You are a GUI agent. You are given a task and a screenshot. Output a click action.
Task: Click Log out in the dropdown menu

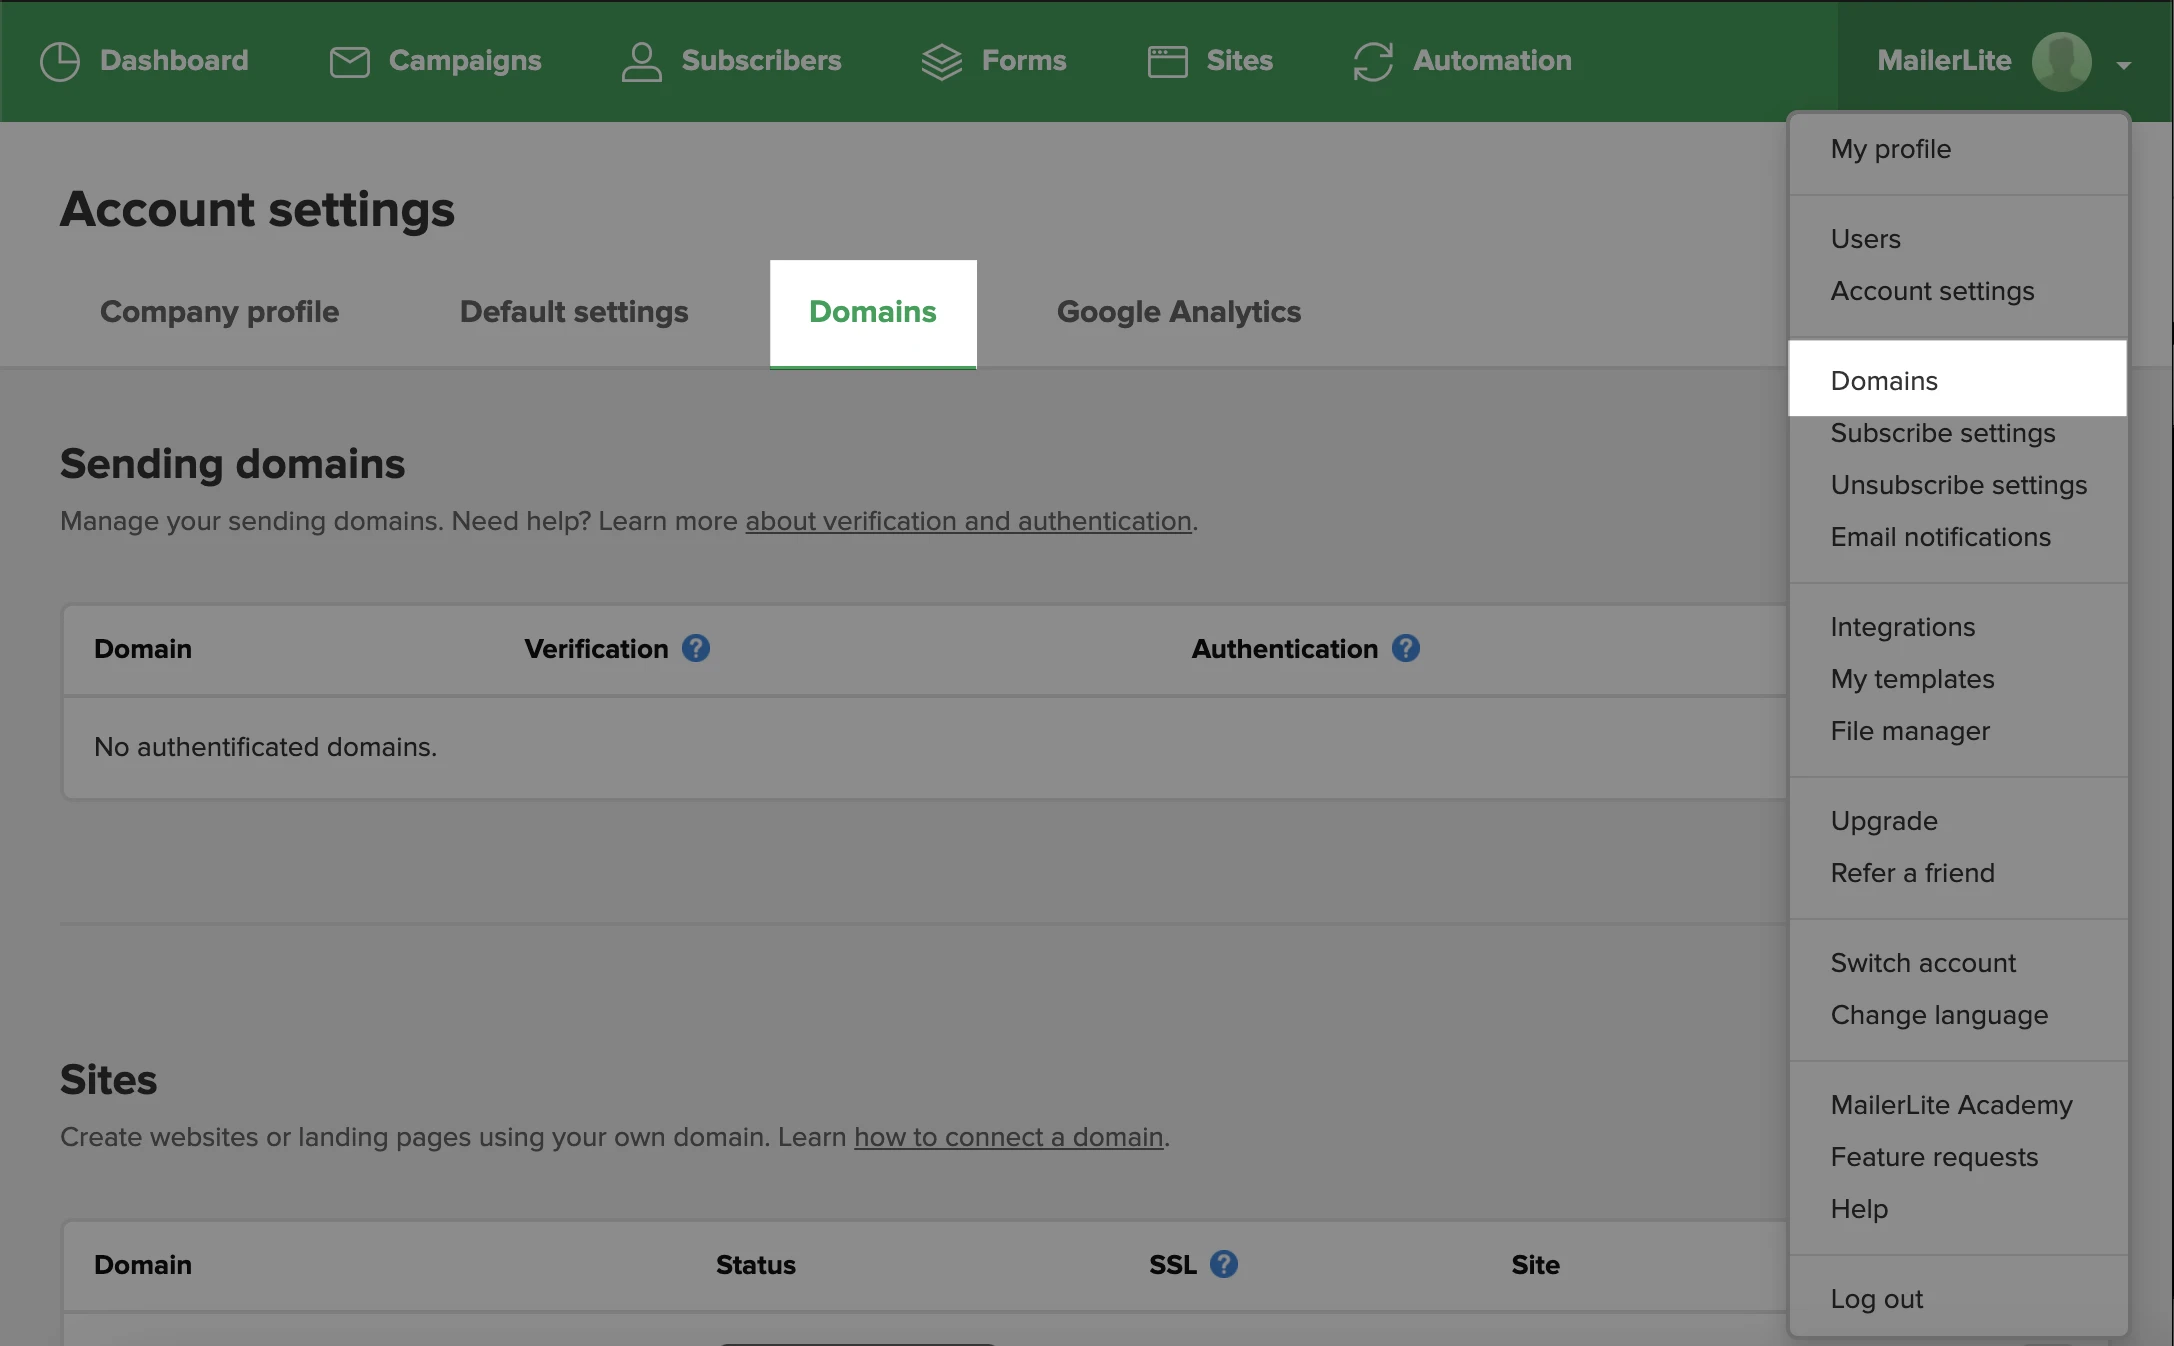[x=1876, y=1299]
